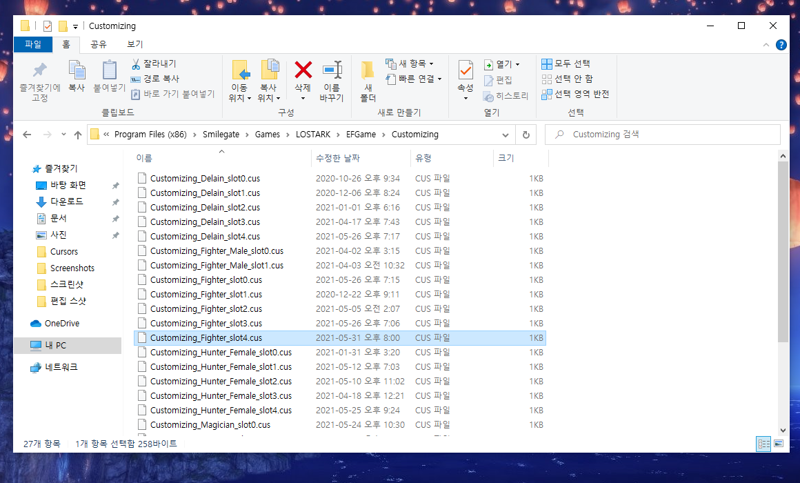Choose Paste shortcut (바로 가기 붙여넣기)
Viewport: 800px width, 483px height.
[173, 94]
